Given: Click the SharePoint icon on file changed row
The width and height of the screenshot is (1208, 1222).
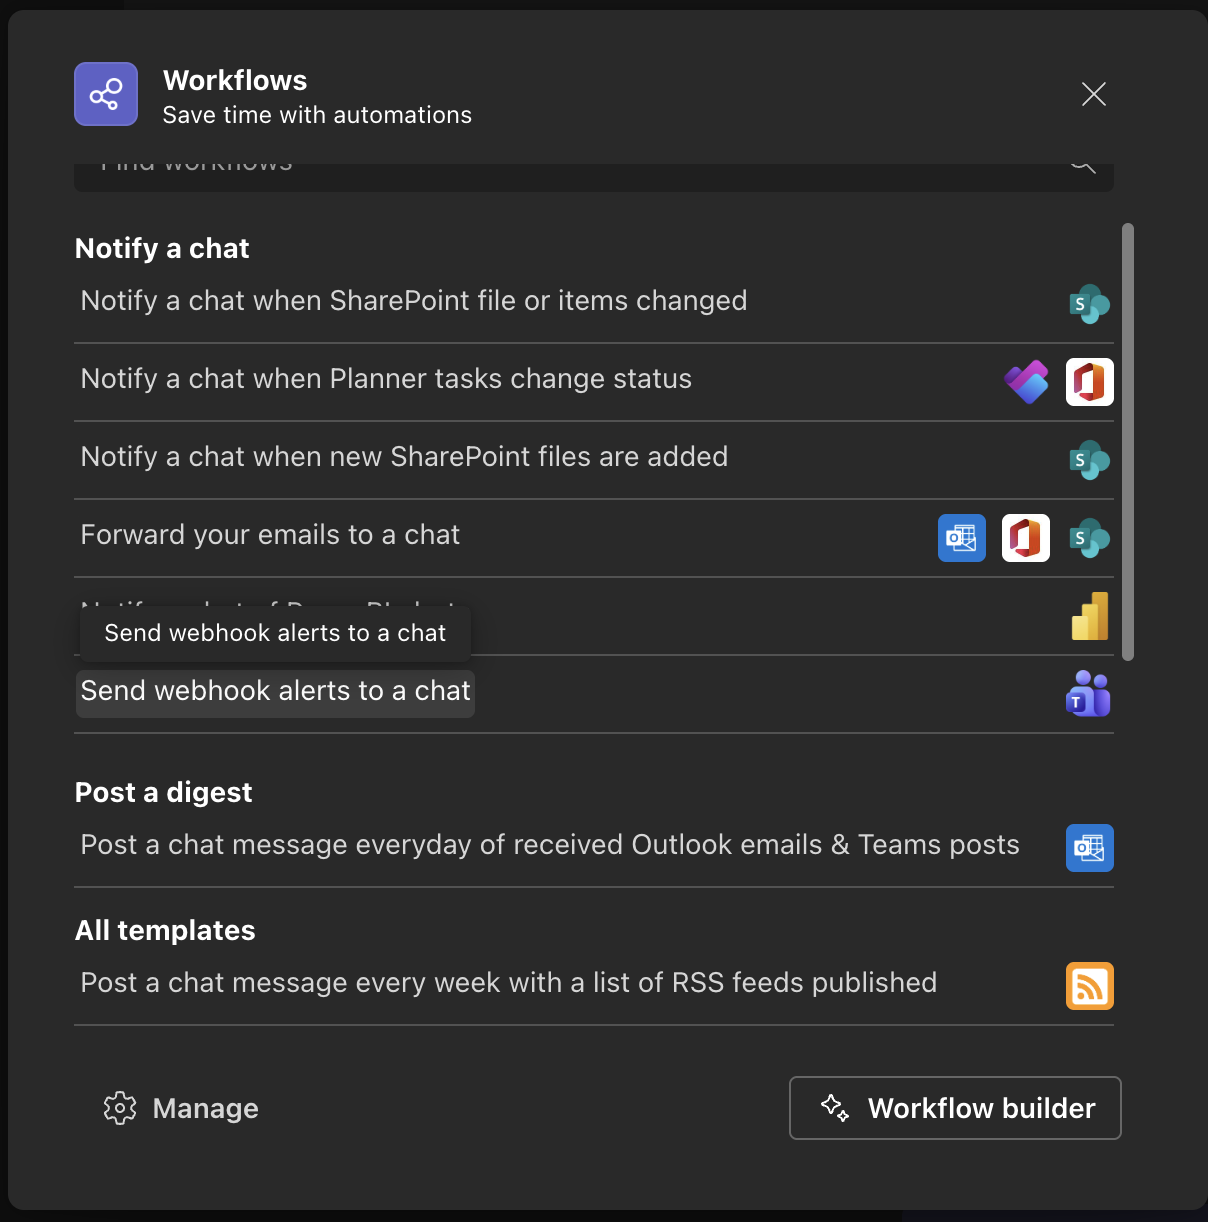Looking at the screenshot, I should click(x=1089, y=304).
